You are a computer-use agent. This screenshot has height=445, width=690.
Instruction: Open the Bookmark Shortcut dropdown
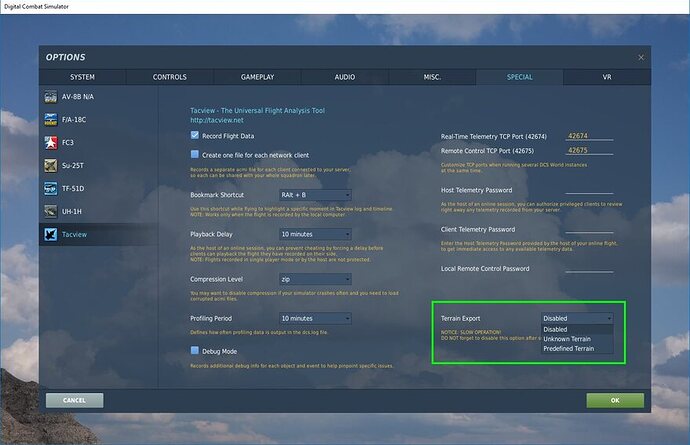coord(315,195)
